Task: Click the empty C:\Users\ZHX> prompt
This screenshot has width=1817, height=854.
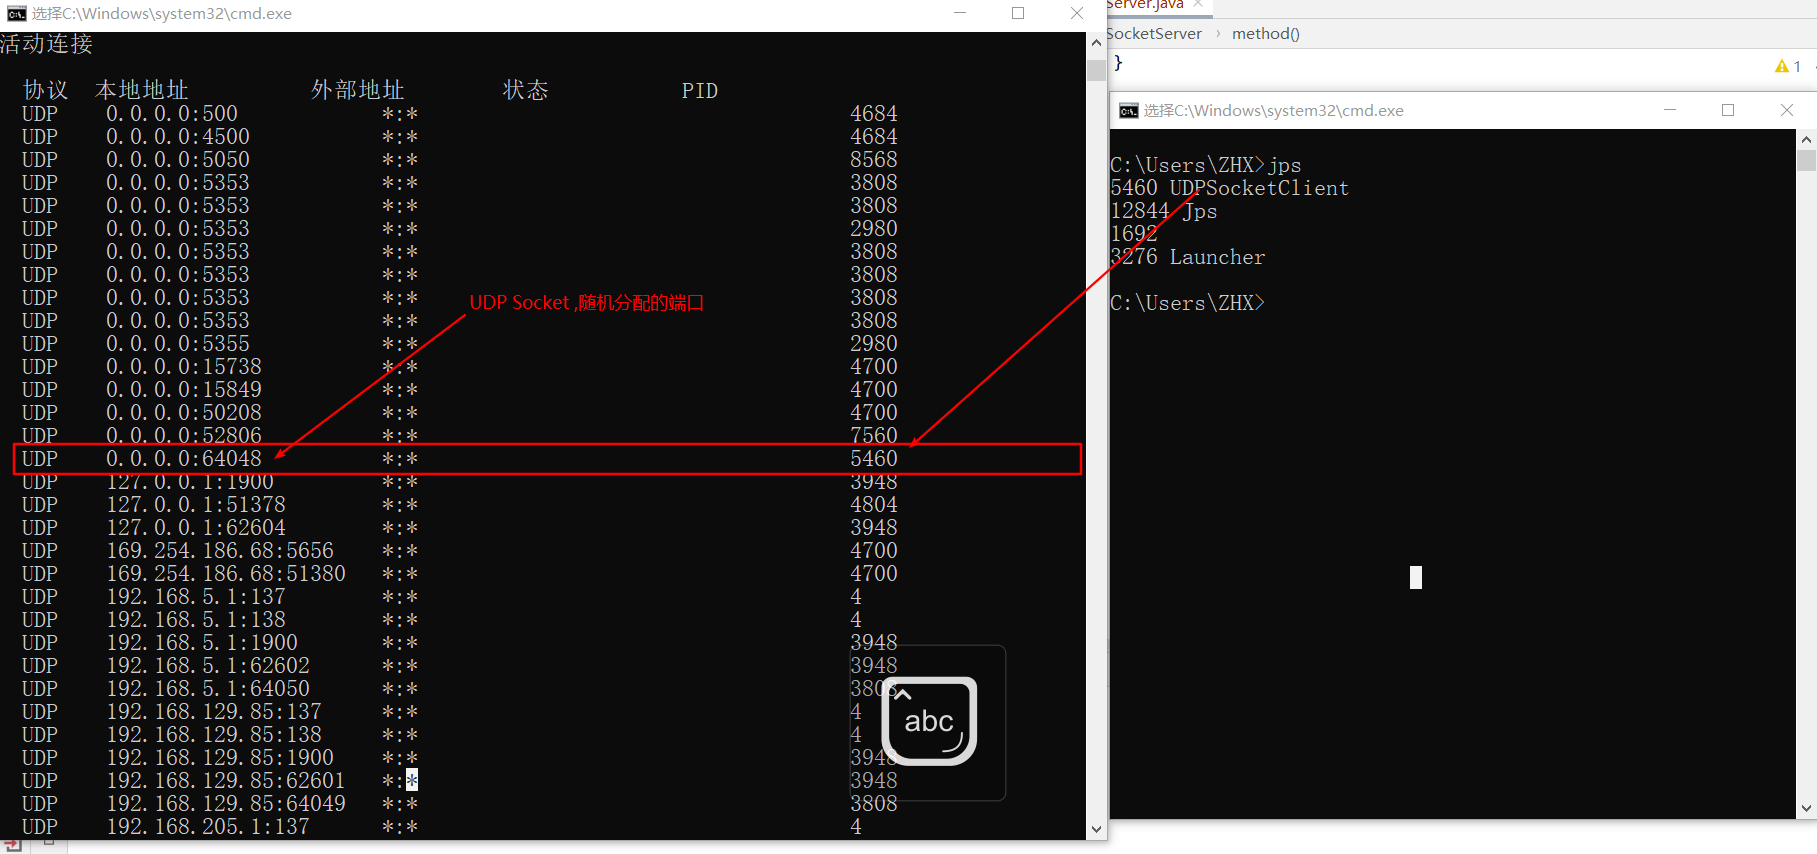Action: 1188,303
